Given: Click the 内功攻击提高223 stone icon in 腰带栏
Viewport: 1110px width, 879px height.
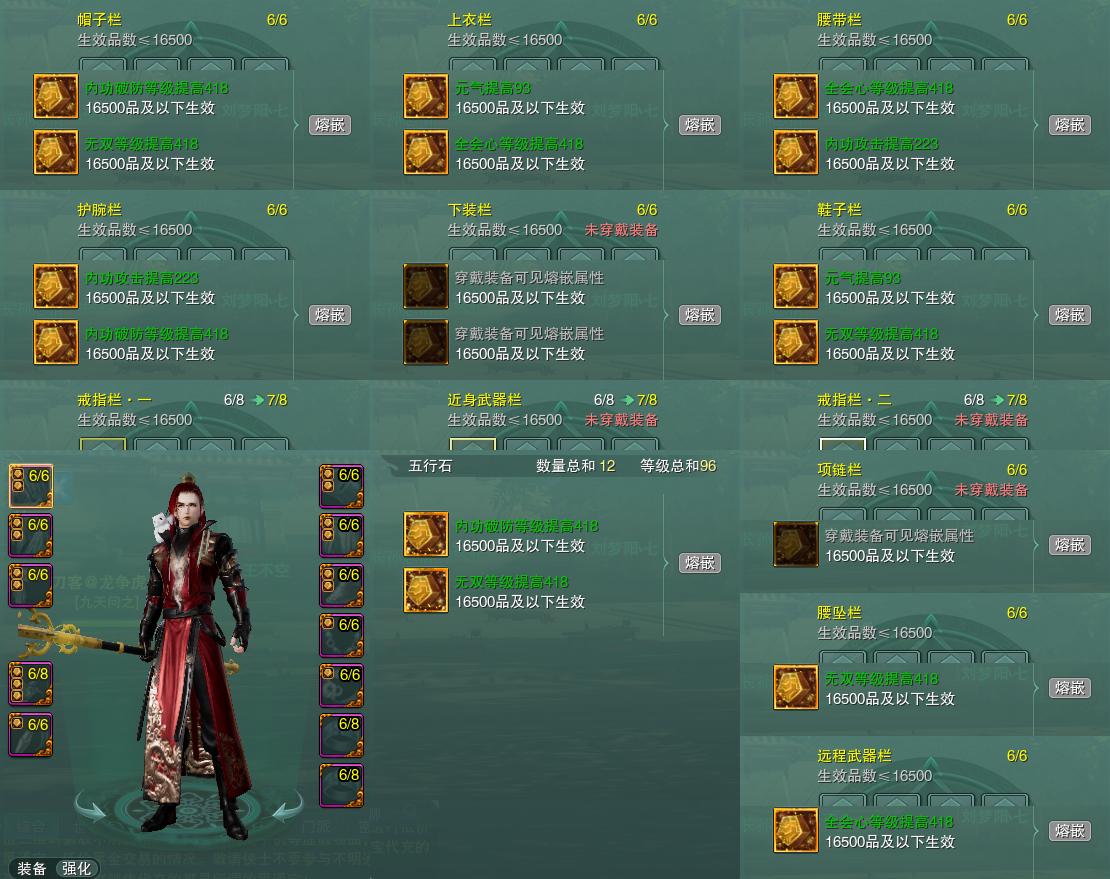Looking at the screenshot, I should click(x=796, y=152).
